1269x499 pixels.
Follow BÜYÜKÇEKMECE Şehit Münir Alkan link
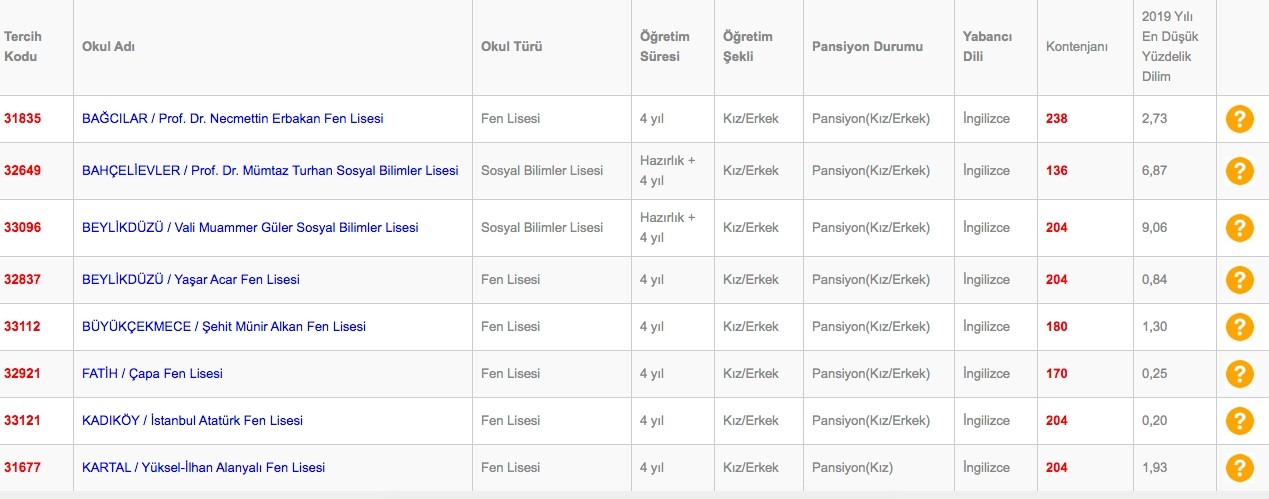coord(224,327)
